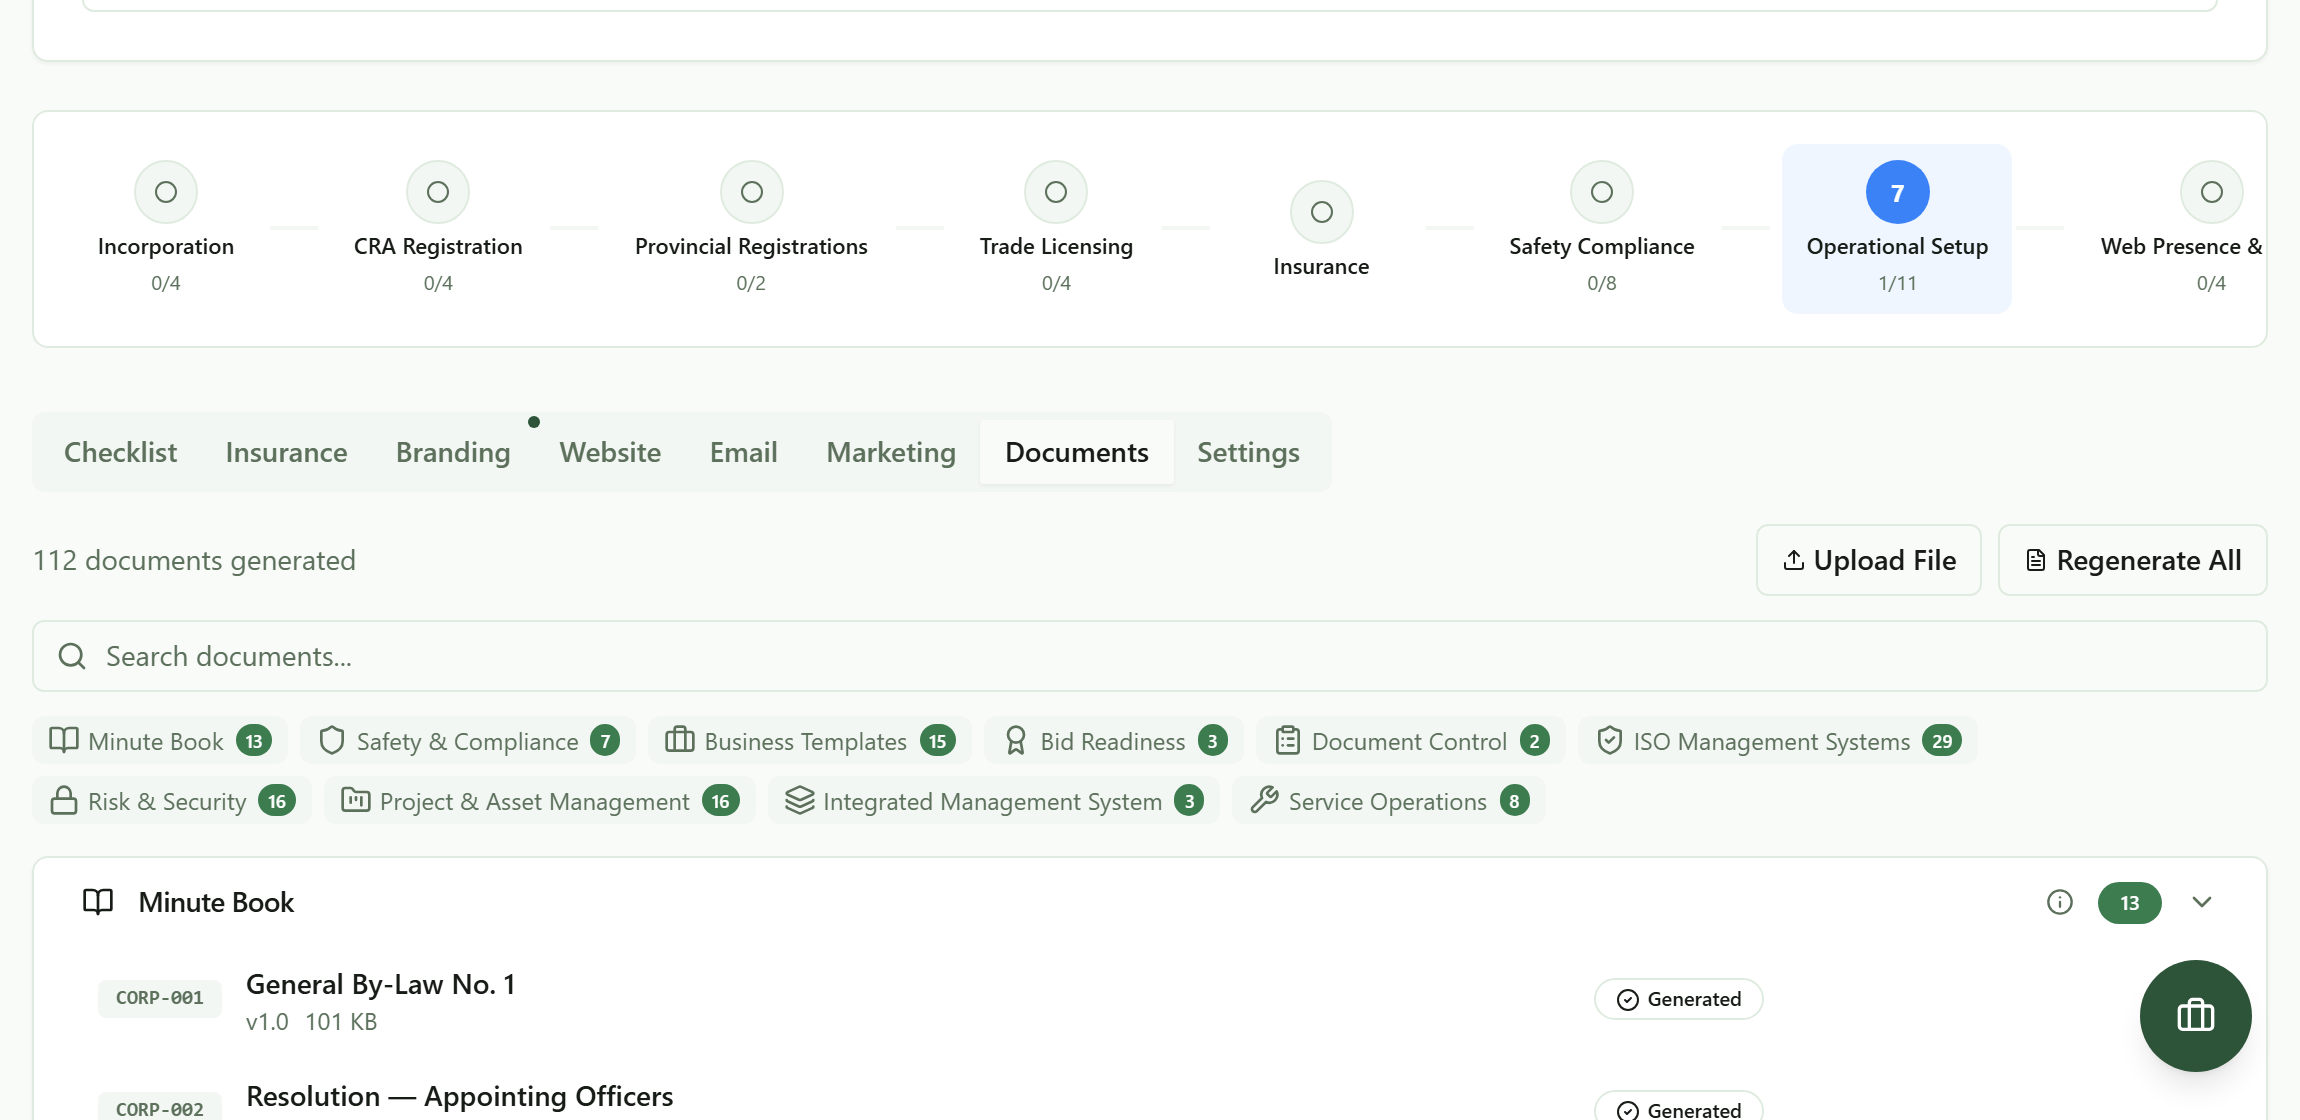This screenshot has width=2300, height=1120.
Task: Filter by Risk & Security label
Action: tap(167, 801)
